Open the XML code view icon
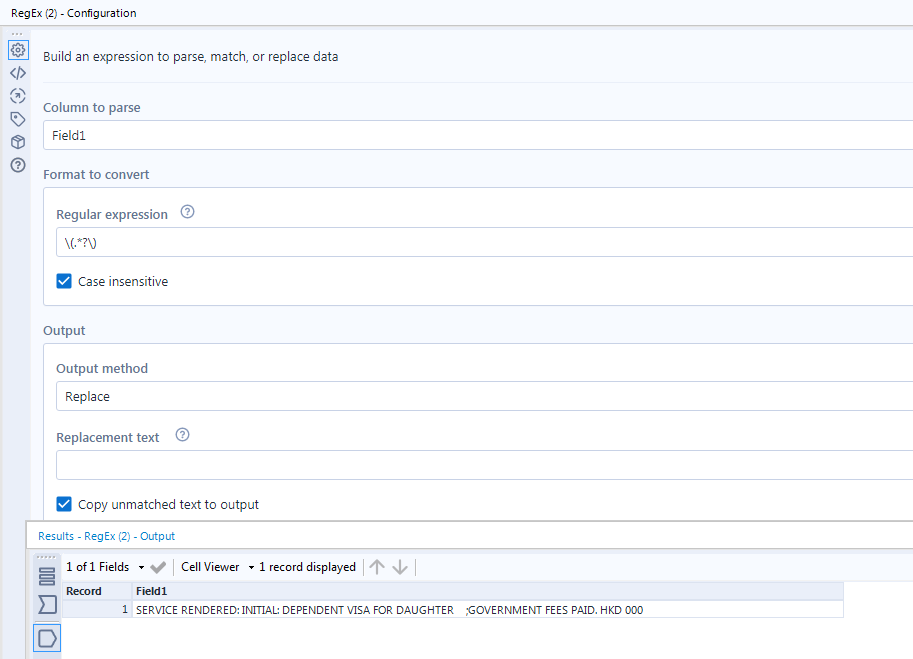Screen dimensions: 913x659 [x=18, y=73]
